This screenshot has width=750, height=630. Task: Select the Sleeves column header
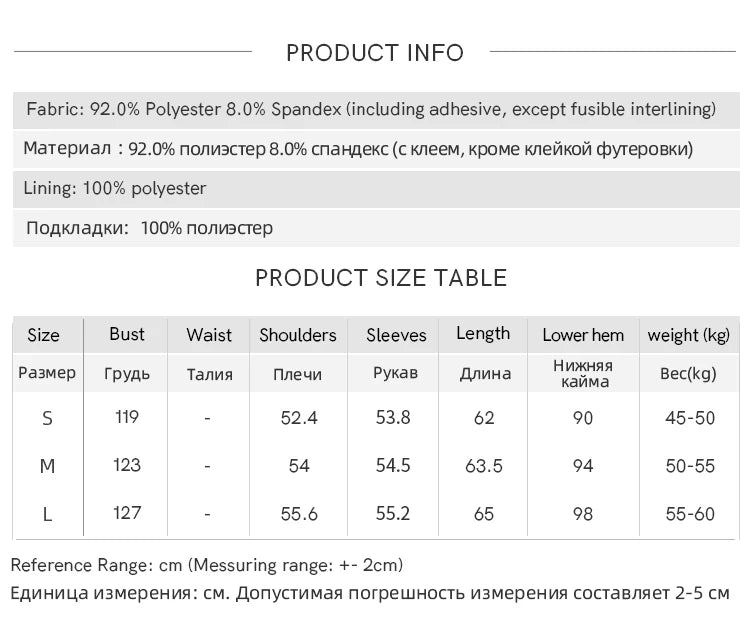396,335
